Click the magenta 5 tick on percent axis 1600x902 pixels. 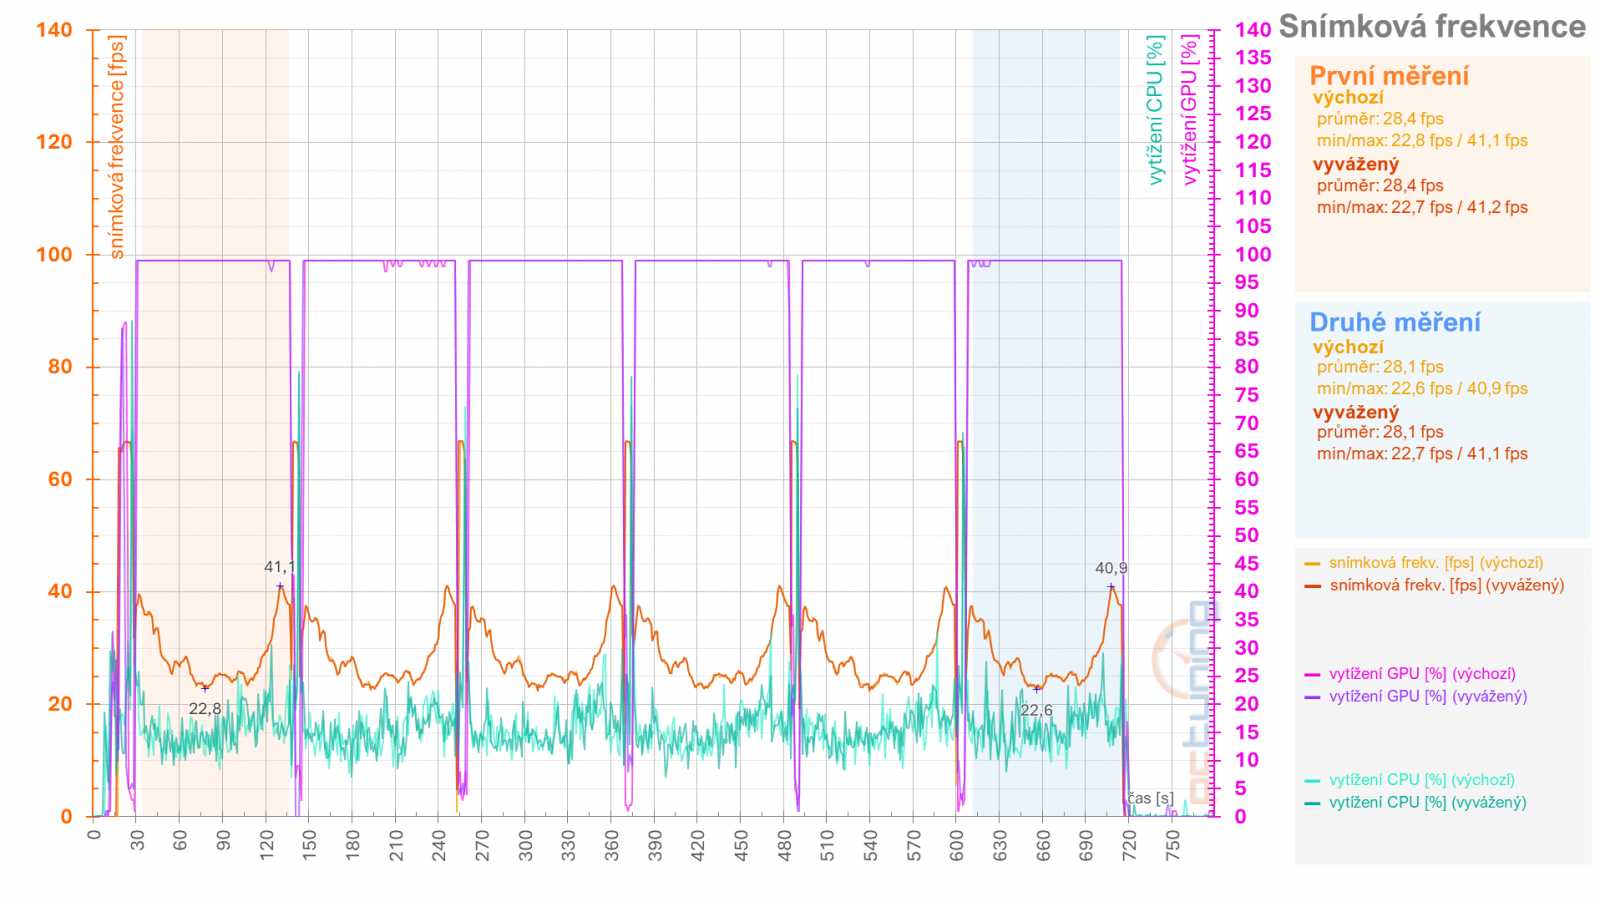tap(1240, 789)
